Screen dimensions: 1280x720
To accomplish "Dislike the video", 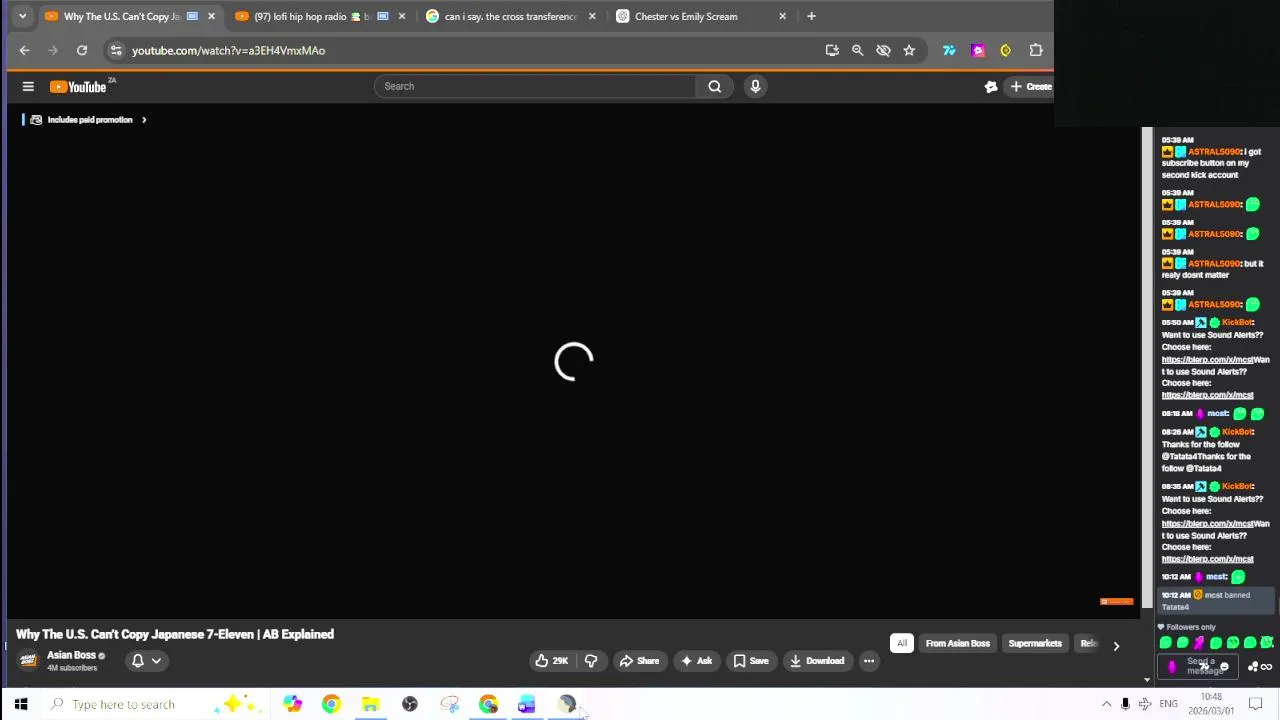I will point(591,661).
